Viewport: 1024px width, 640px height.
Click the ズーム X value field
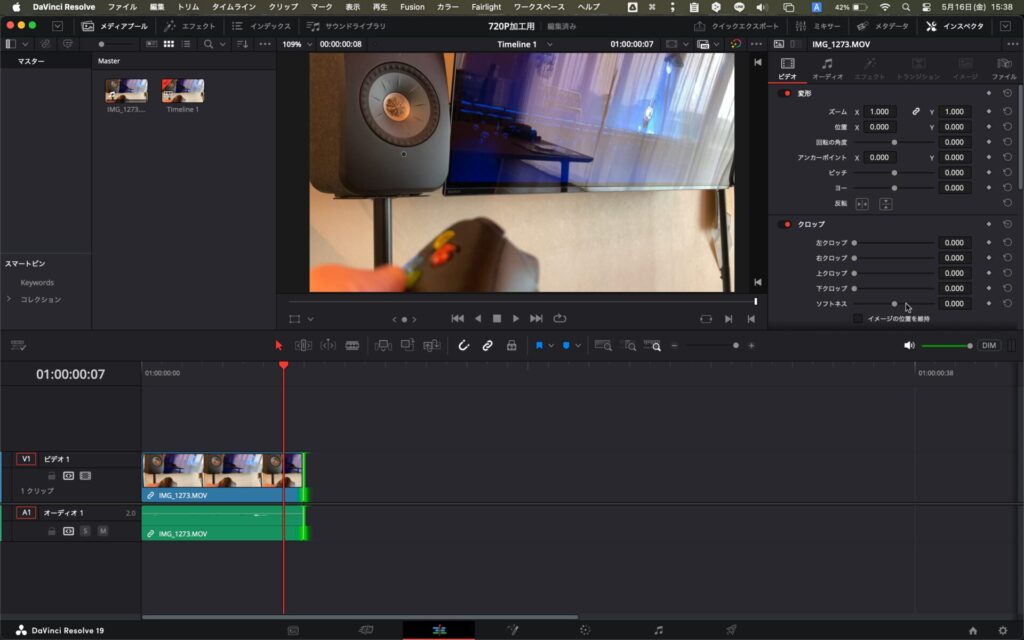click(x=880, y=112)
